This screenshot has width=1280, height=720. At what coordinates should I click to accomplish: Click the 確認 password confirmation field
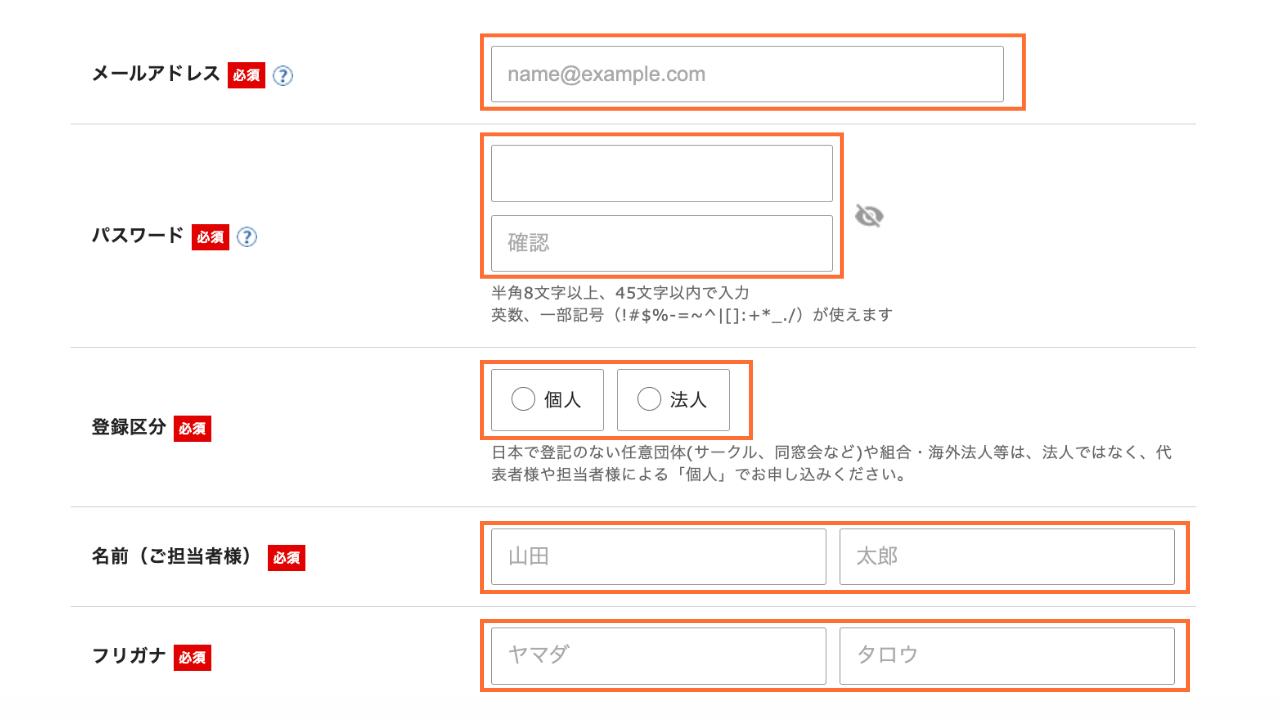coord(662,243)
